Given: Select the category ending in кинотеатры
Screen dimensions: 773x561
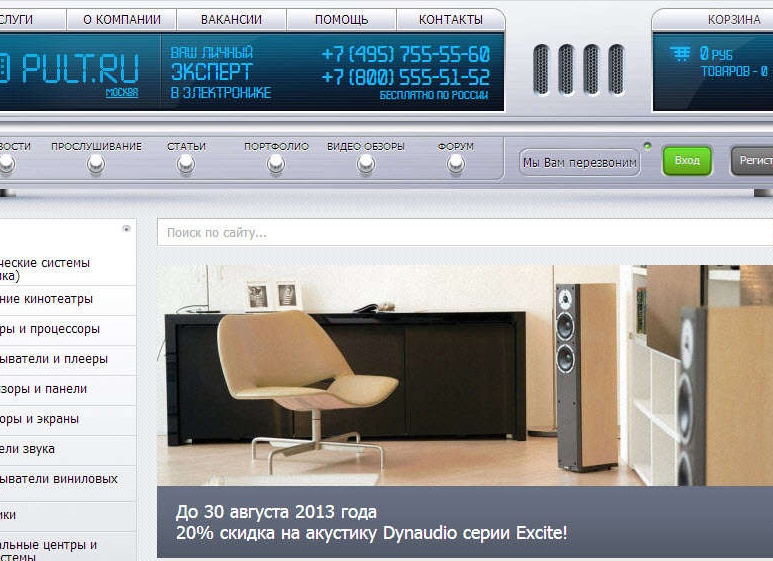Looking at the screenshot, I should 60,299.
